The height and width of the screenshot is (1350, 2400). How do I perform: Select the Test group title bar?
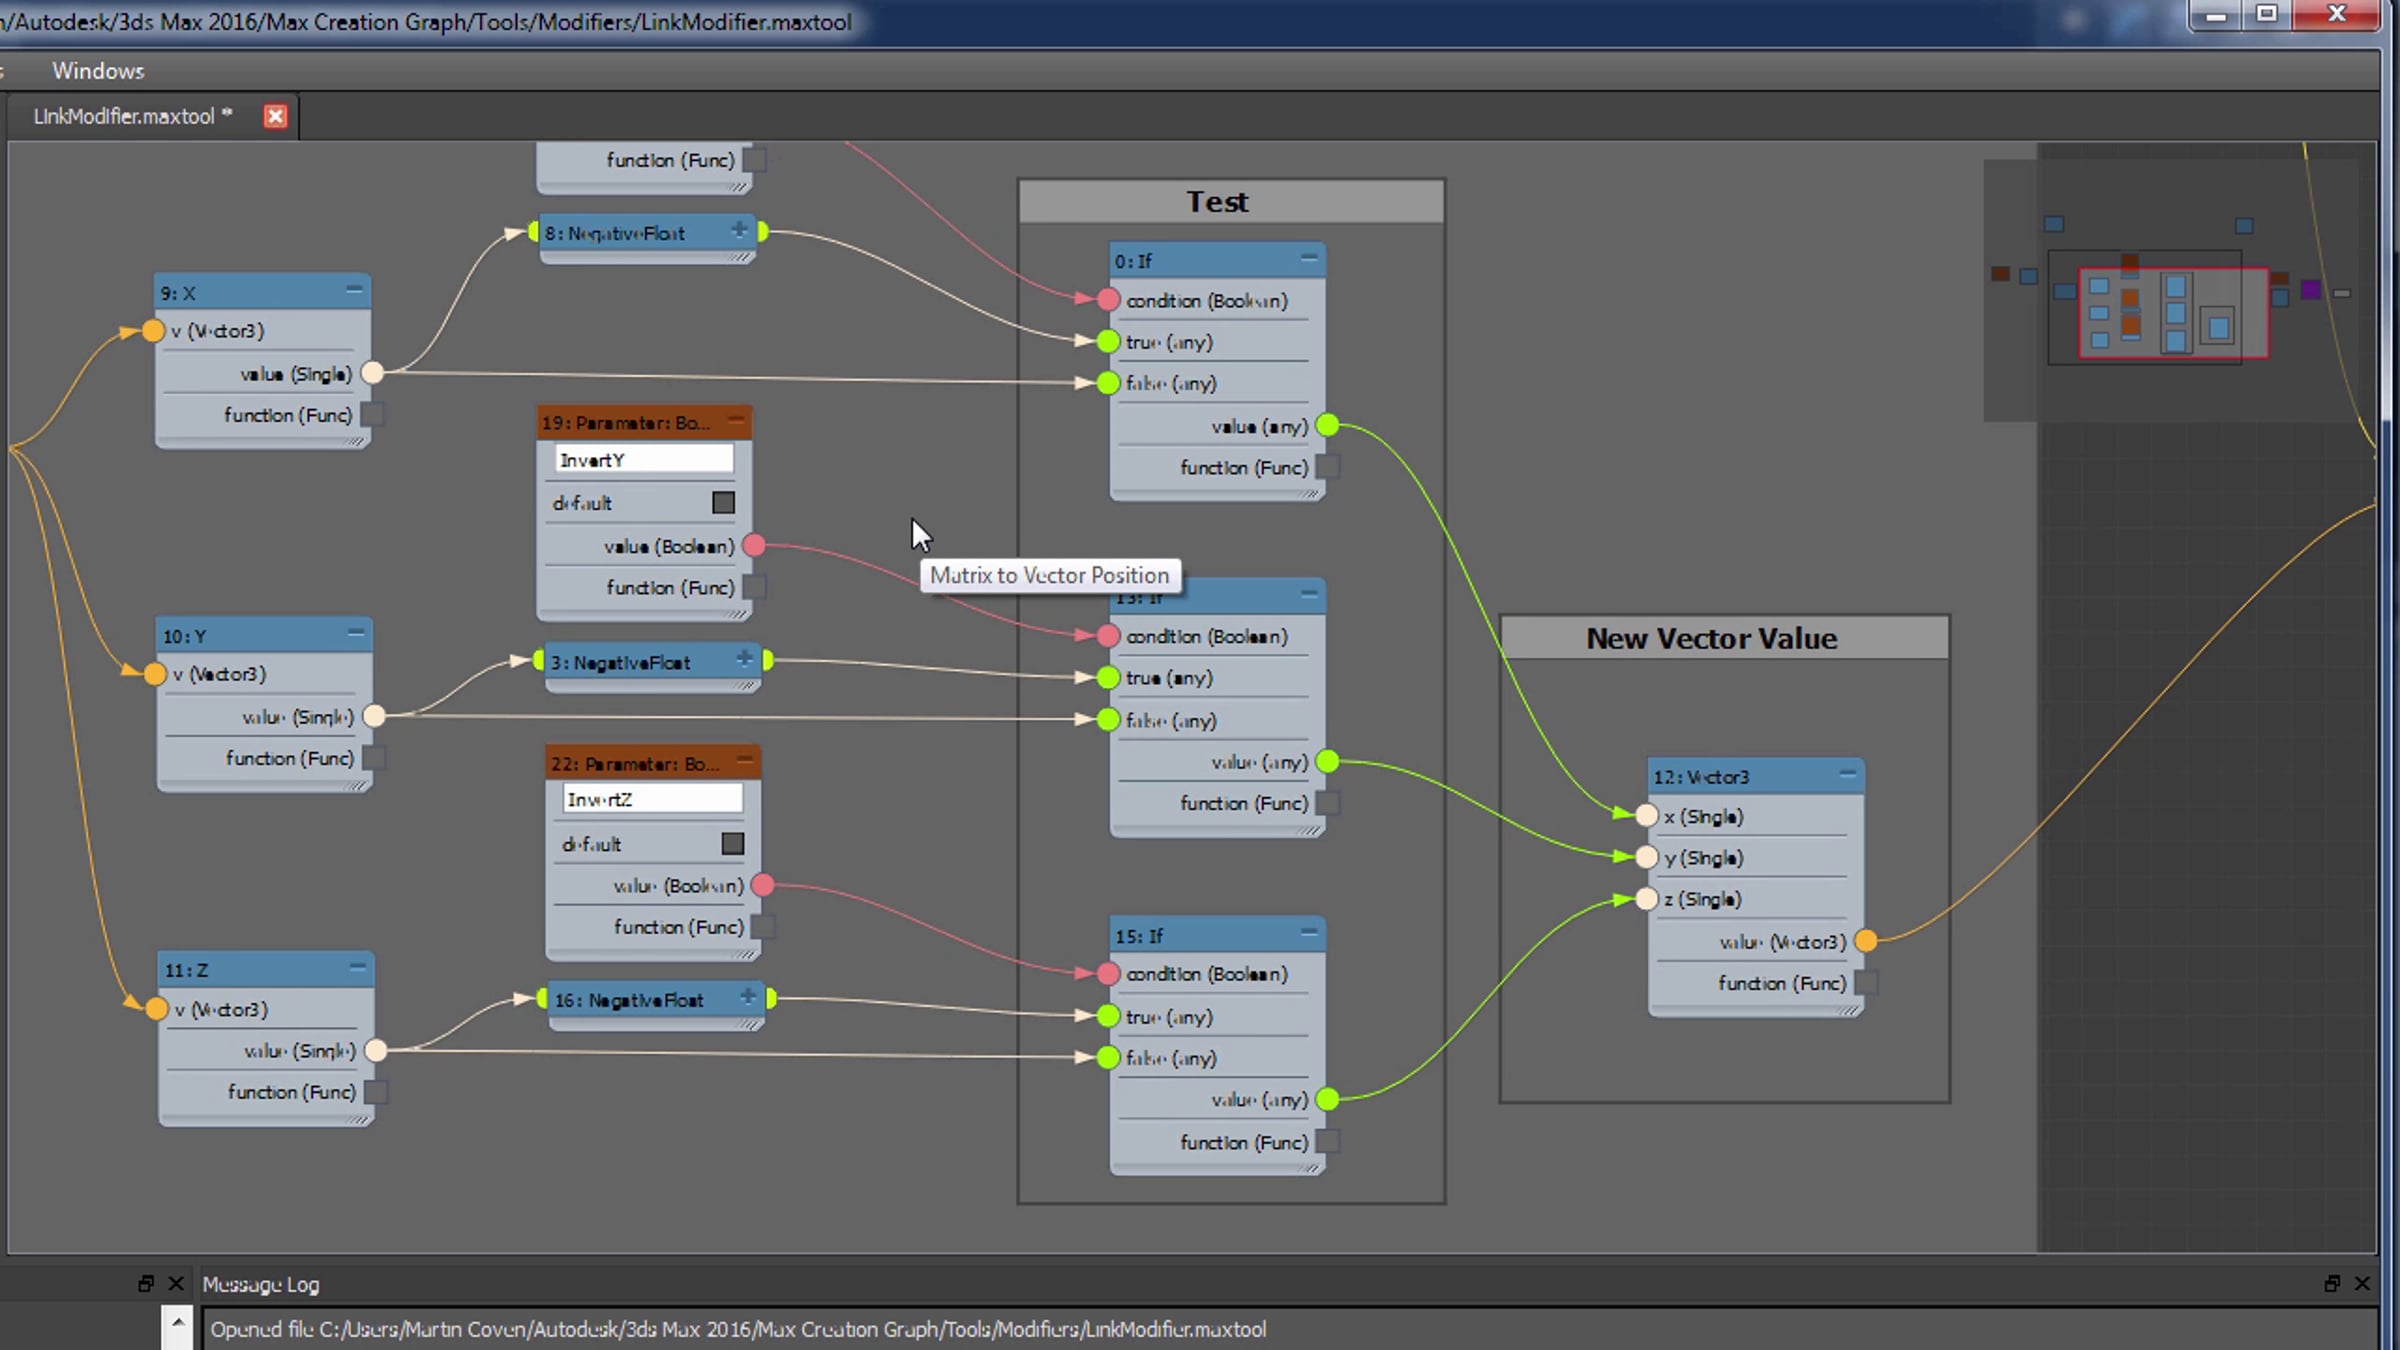(1231, 201)
